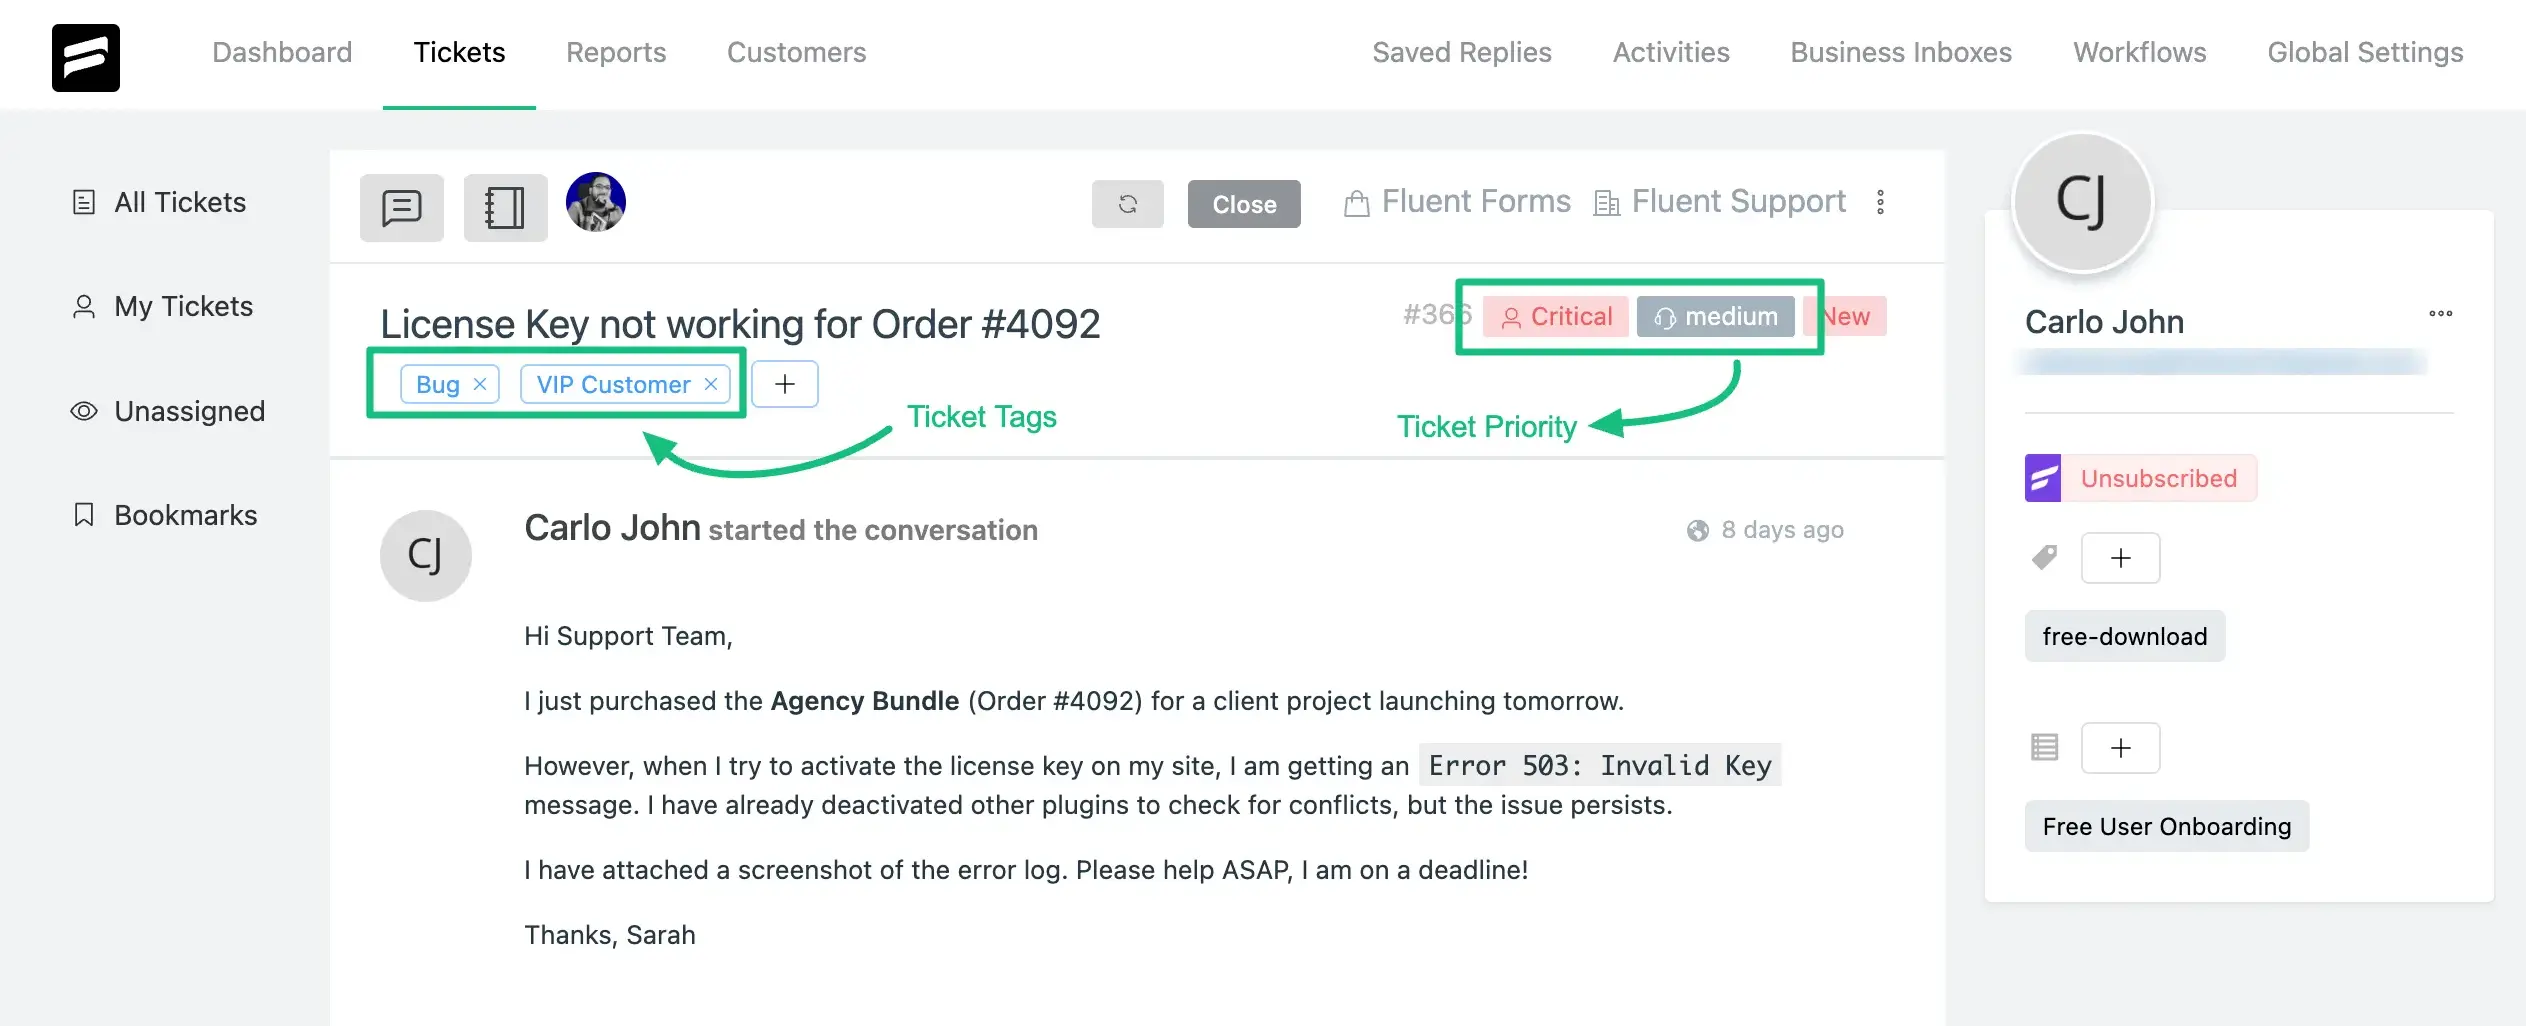Click the assigned agent avatar in the toolbar
The height and width of the screenshot is (1026, 2526).
pyautogui.click(x=596, y=201)
